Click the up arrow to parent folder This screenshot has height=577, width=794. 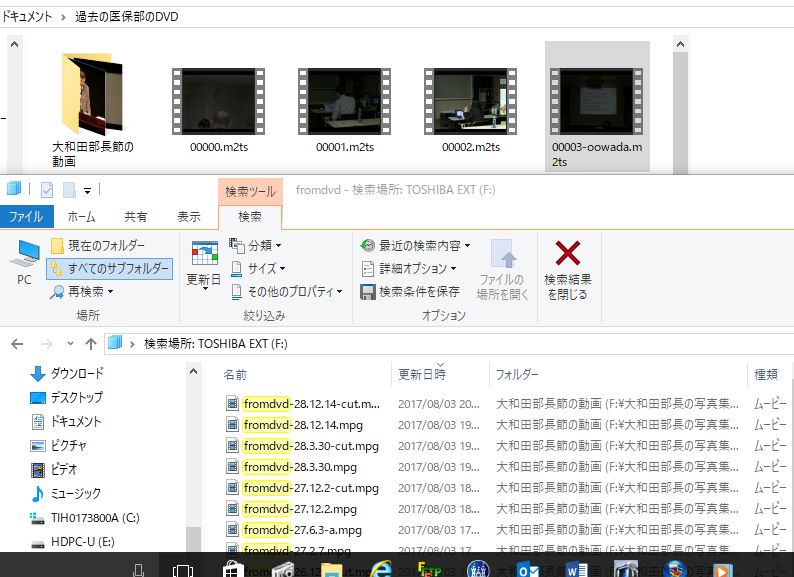click(x=91, y=343)
